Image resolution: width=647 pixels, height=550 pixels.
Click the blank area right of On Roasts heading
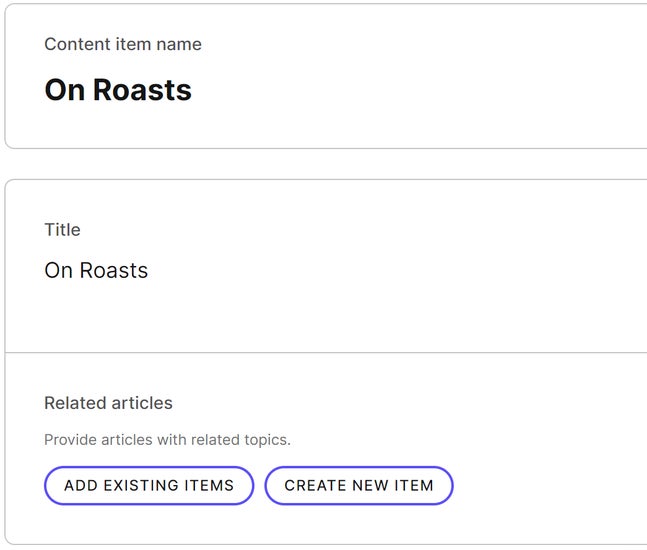pos(413,90)
